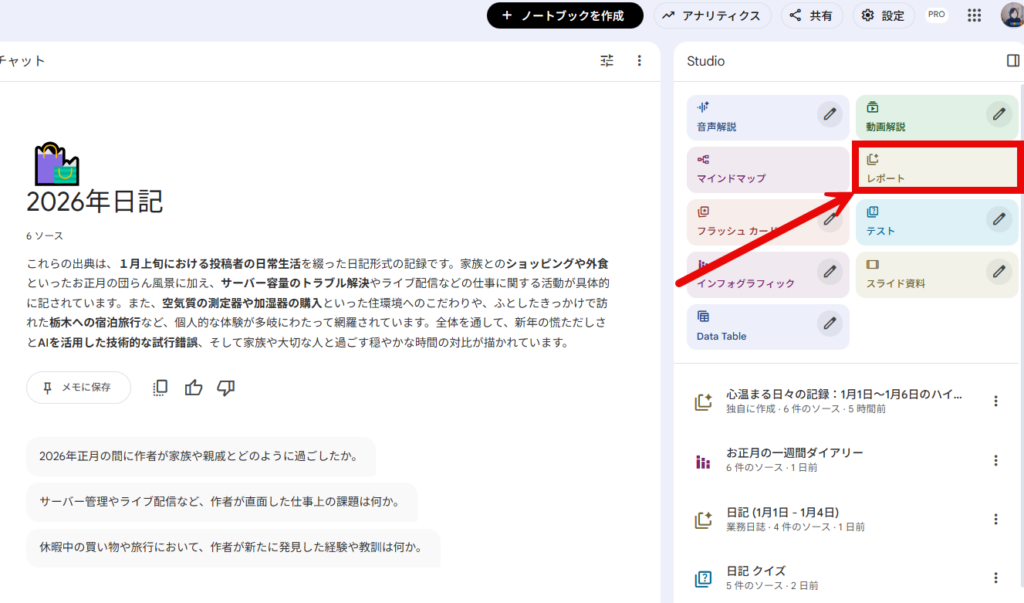Image resolution: width=1024 pixels, height=603 pixels.
Task: Select the suggested question about サーバー管理やライブ配信
Action: pos(220,502)
